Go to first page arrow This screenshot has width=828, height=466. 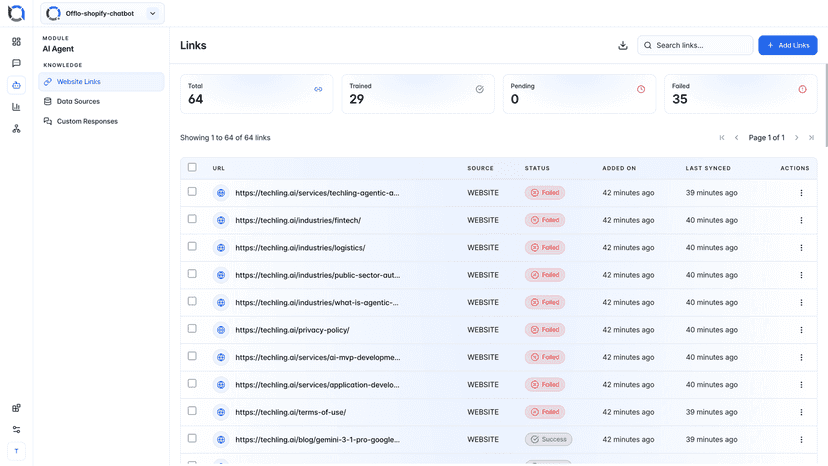(722, 138)
